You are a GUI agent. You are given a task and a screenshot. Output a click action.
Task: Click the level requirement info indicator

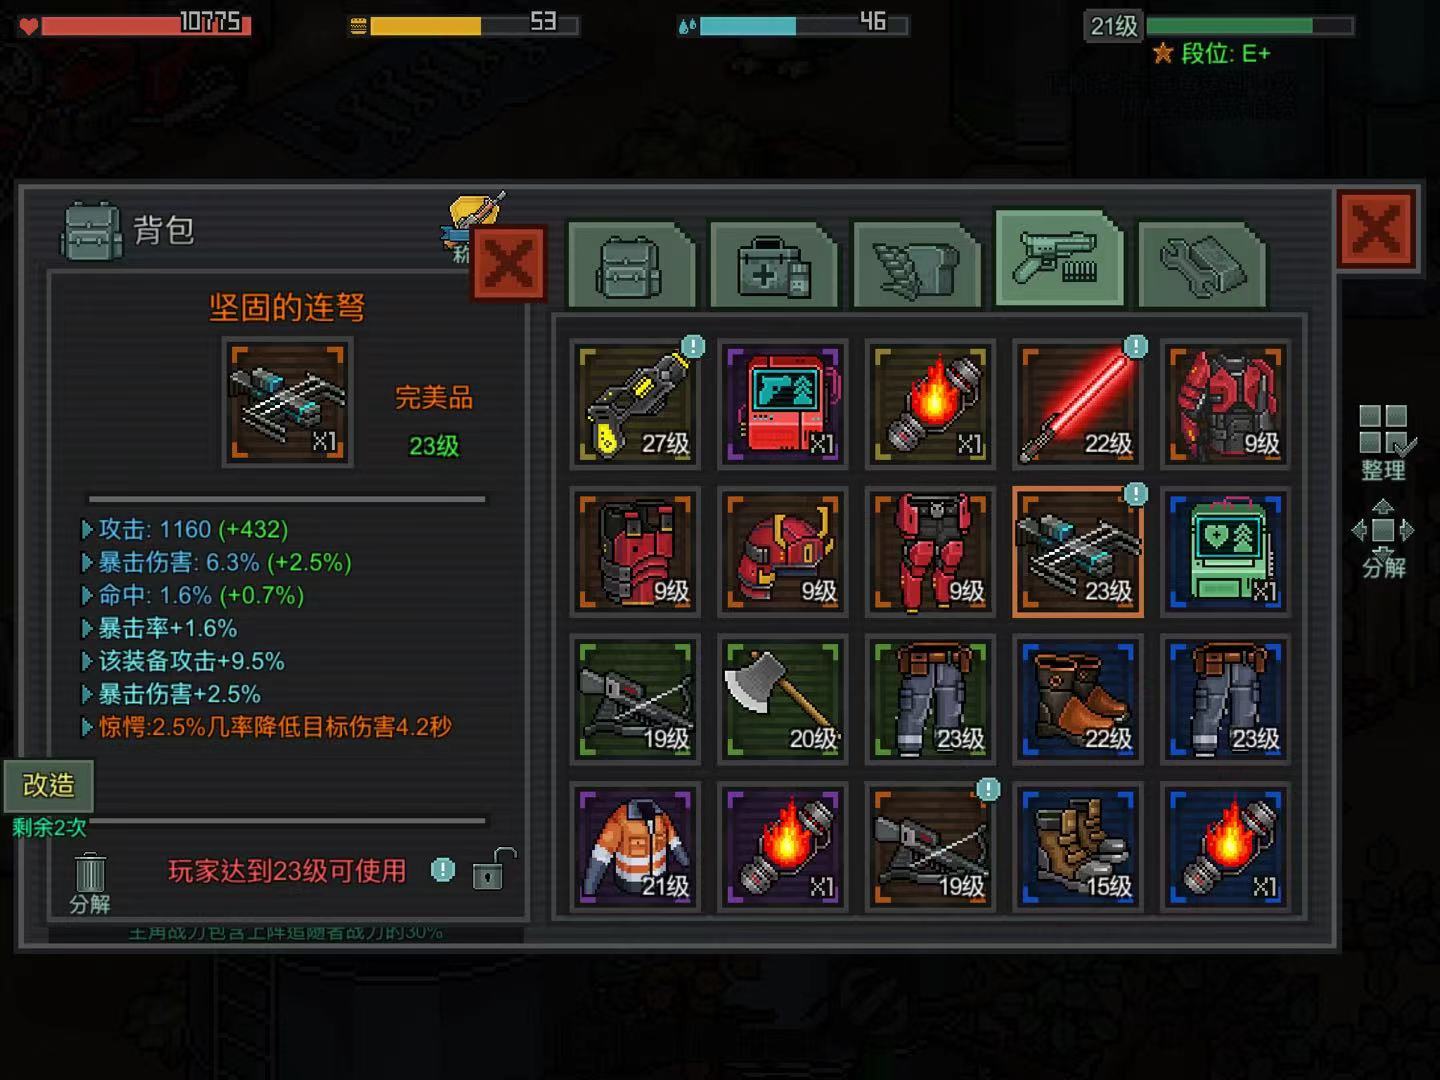[x=443, y=870]
